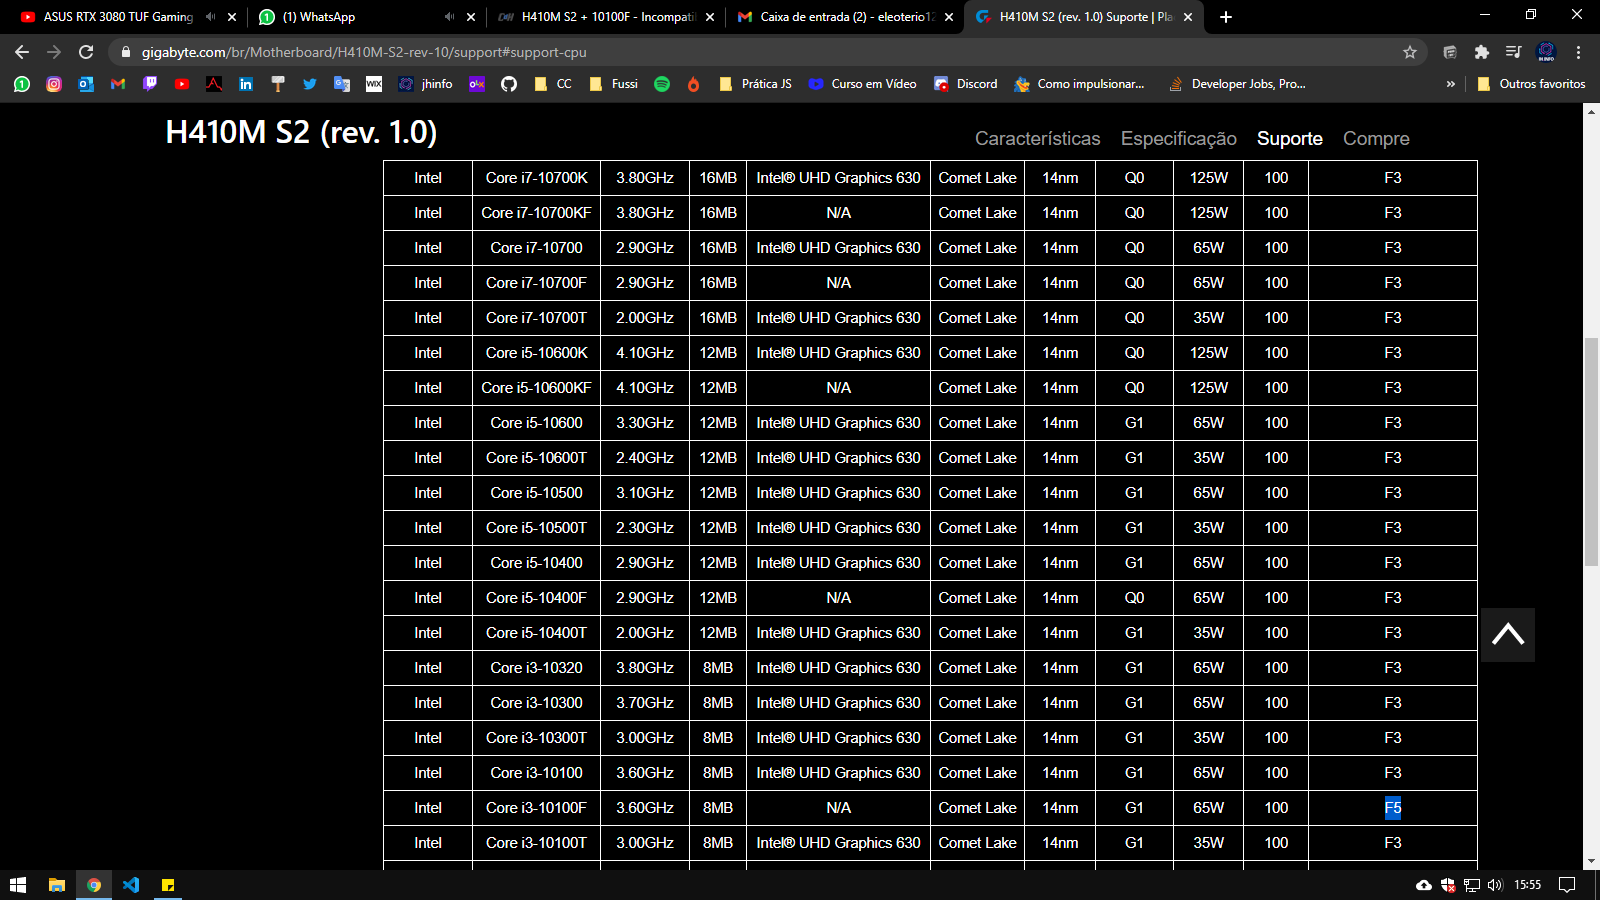Click the highlighted F5 BIOS cell
Viewport: 1600px width, 900px height.
(1393, 808)
